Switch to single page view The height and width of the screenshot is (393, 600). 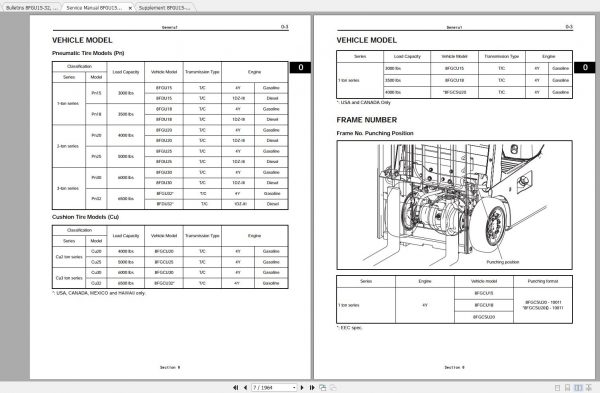tap(558, 388)
